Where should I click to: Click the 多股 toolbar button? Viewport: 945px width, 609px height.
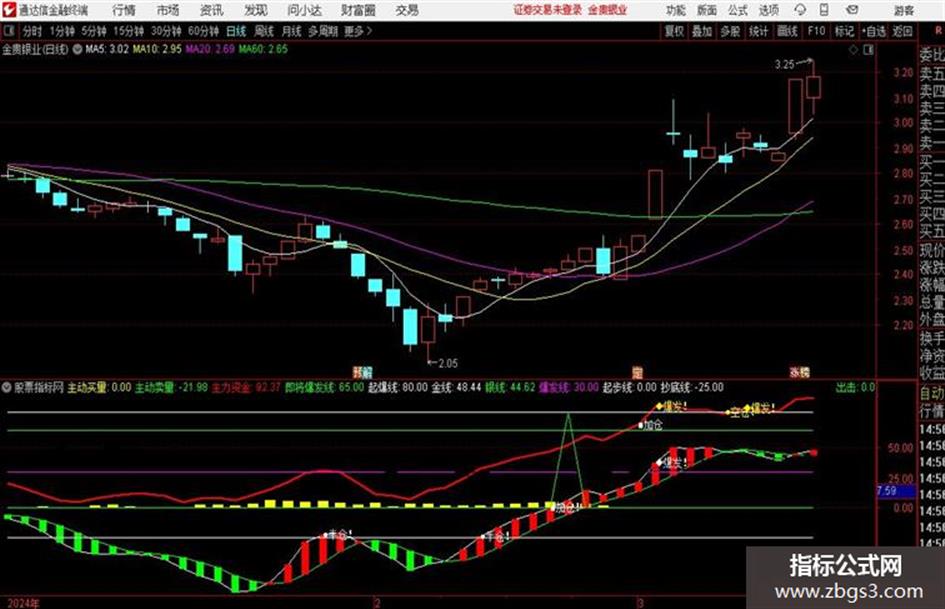point(730,31)
